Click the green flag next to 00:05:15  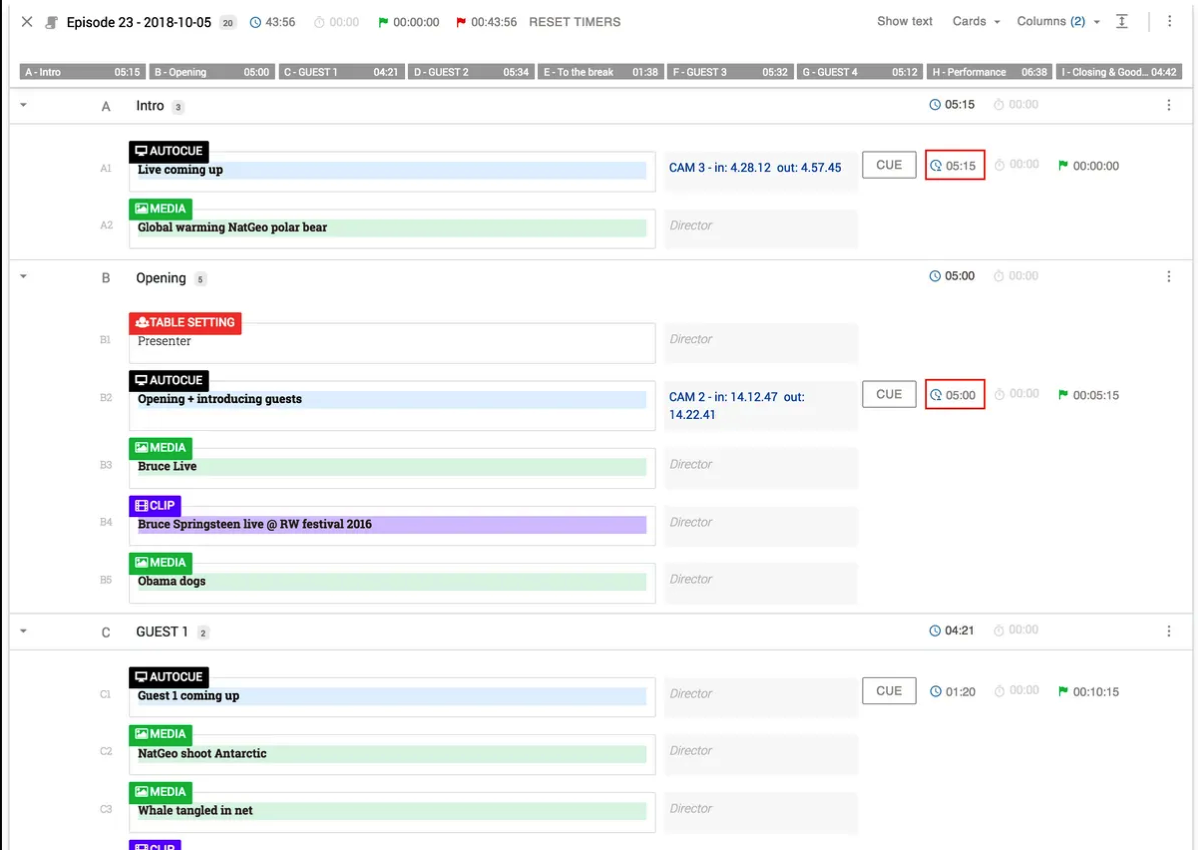[1063, 395]
